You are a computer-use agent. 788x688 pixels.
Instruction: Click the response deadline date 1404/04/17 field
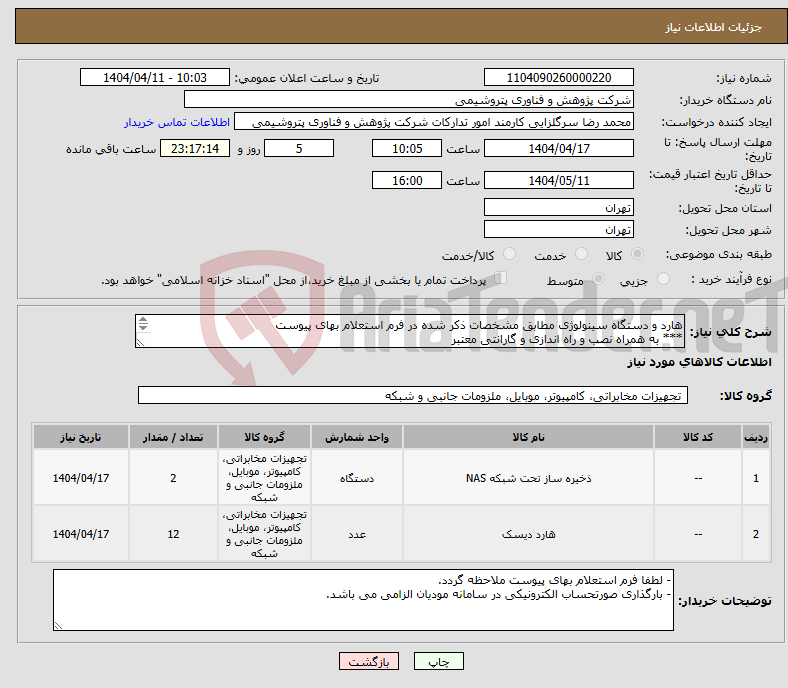(558, 149)
